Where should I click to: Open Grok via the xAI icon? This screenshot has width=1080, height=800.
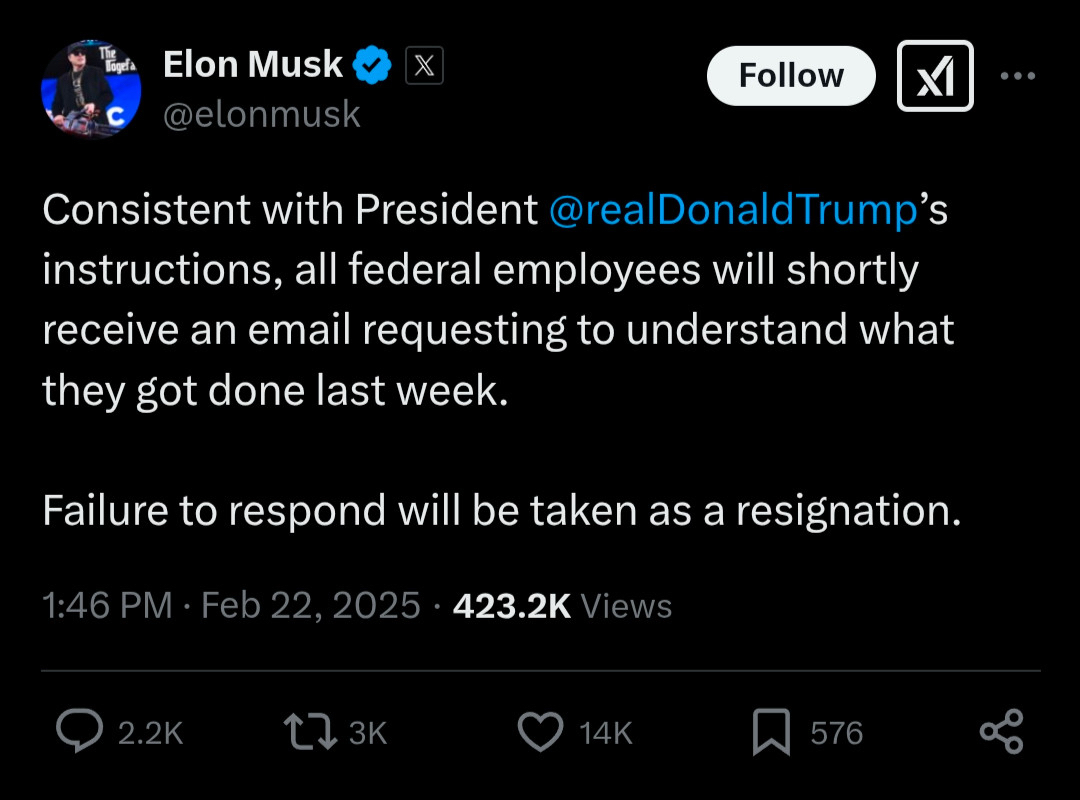(x=935, y=76)
